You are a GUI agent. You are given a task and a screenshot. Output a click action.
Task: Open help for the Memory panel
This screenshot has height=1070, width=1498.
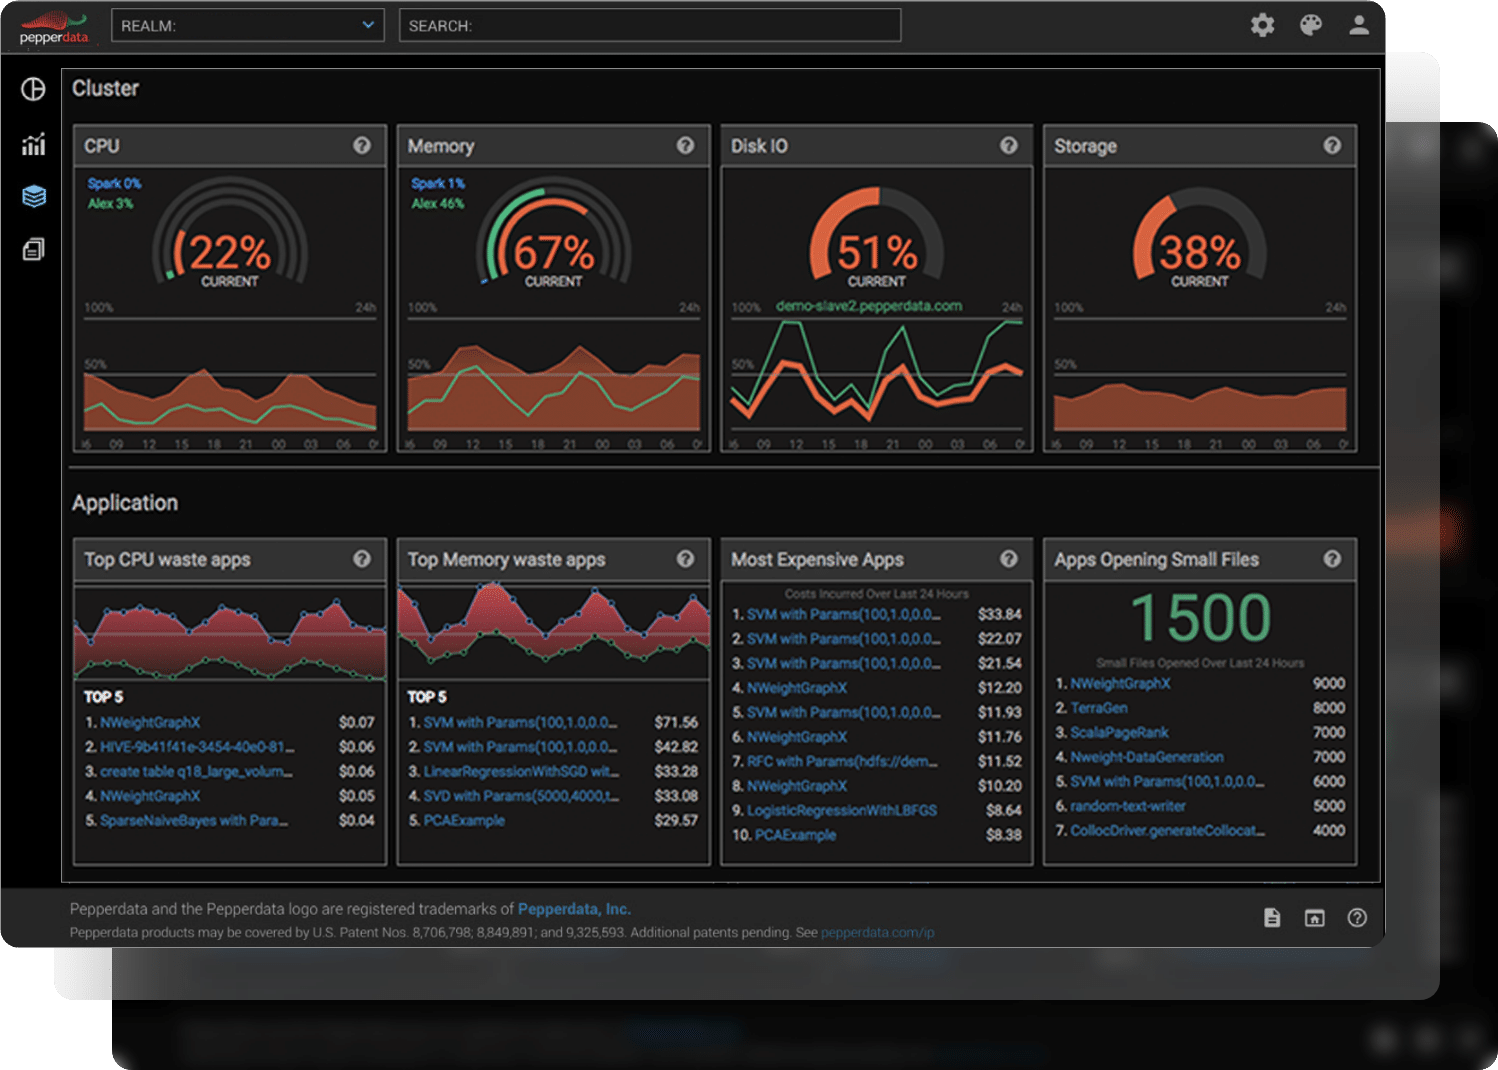click(685, 145)
